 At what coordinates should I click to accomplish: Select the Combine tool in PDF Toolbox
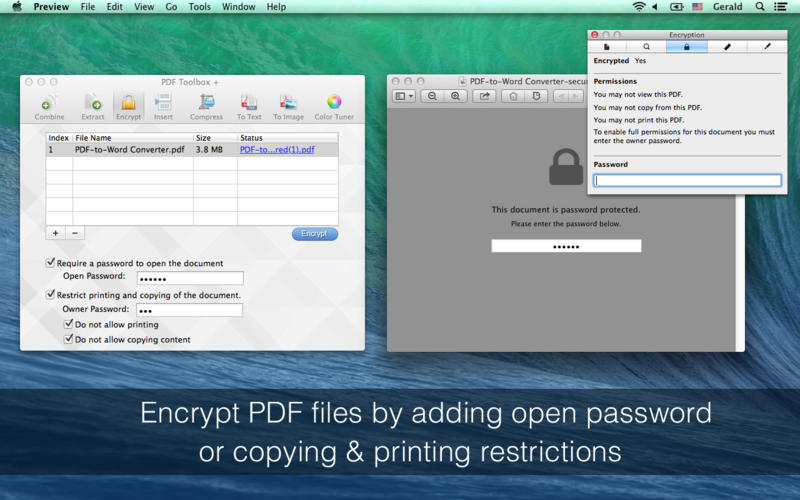tap(49, 105)
